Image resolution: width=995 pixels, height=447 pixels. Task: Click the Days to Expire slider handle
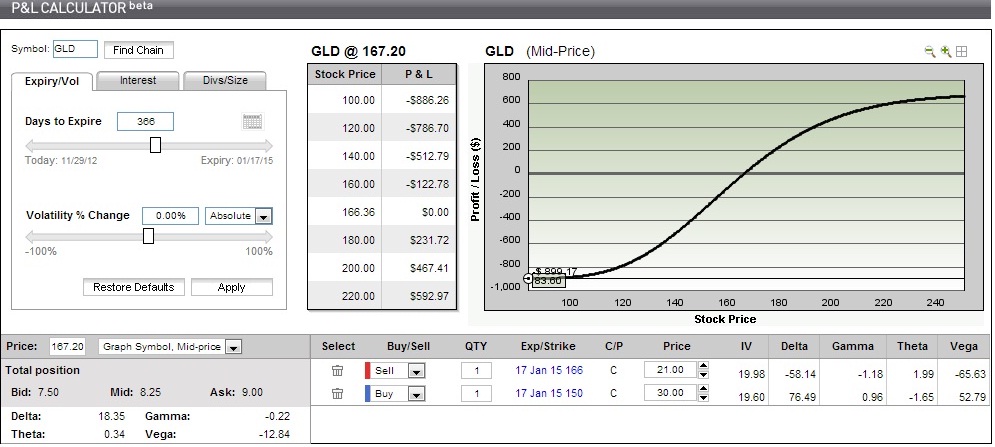coord(155,145)
